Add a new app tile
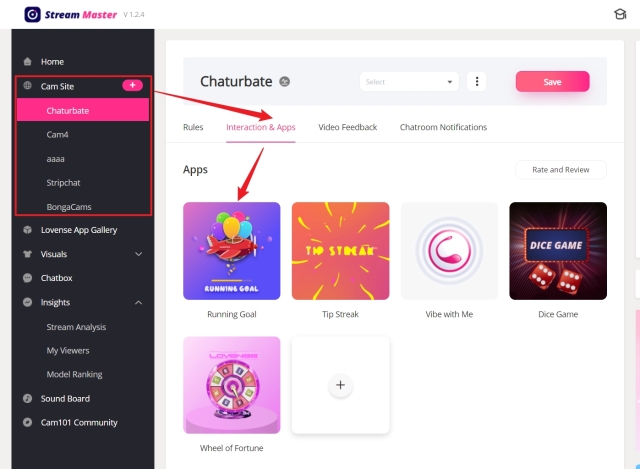This screenshot has height=469, width=640. [x=340, y=385]
